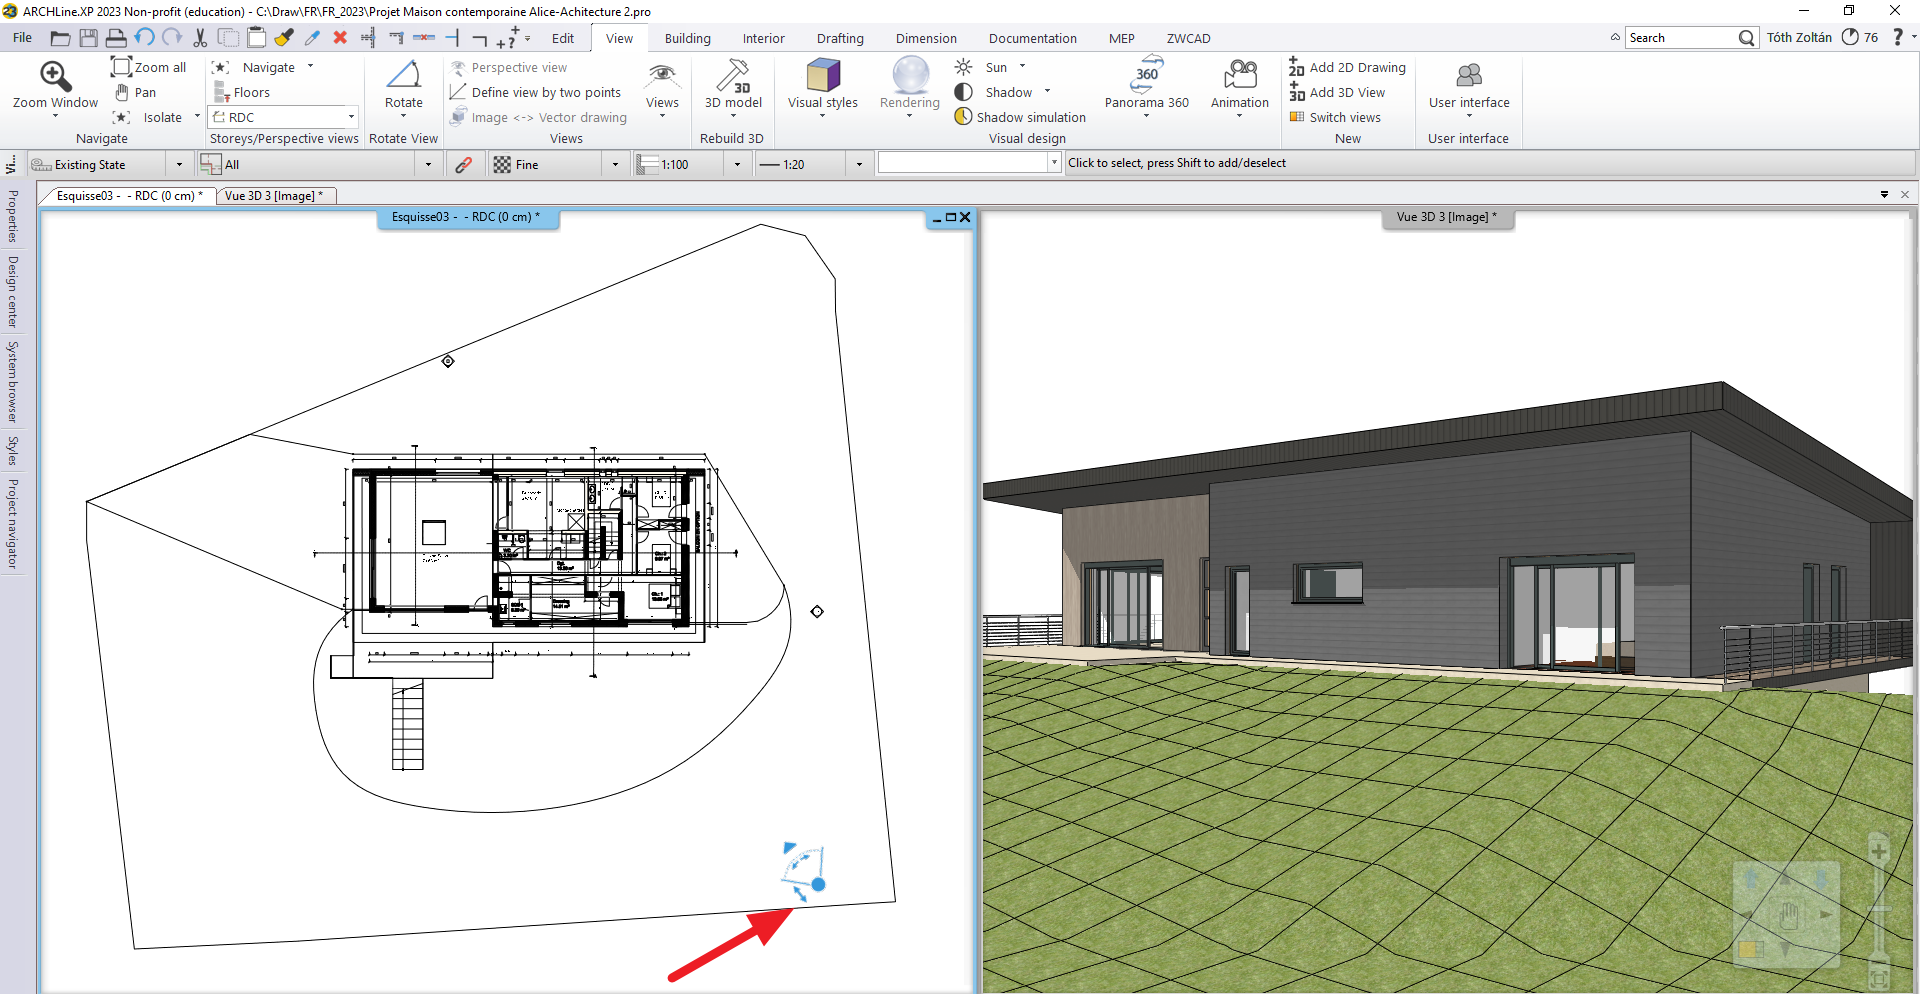The width and height of the screenshot is (1920, 994).
Task: Click the zoom slider handle in 3D view
Action: 1879,908
